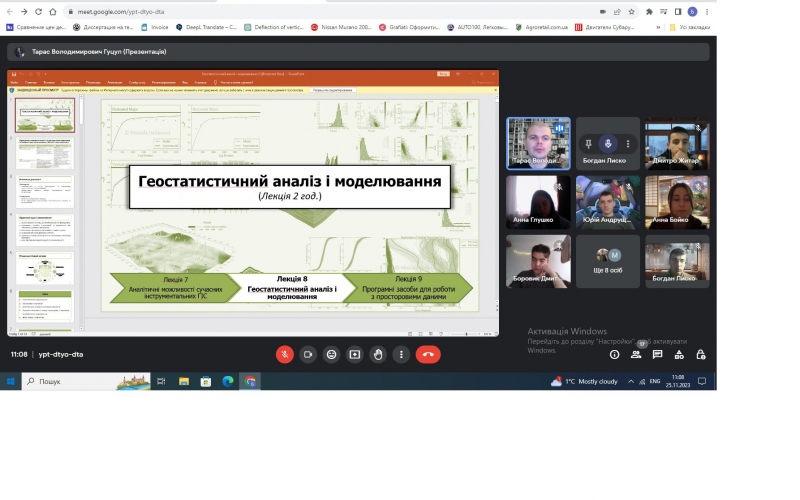
Task: Open the 'Ще 8 осіб' tile
Action: (608, 261)
